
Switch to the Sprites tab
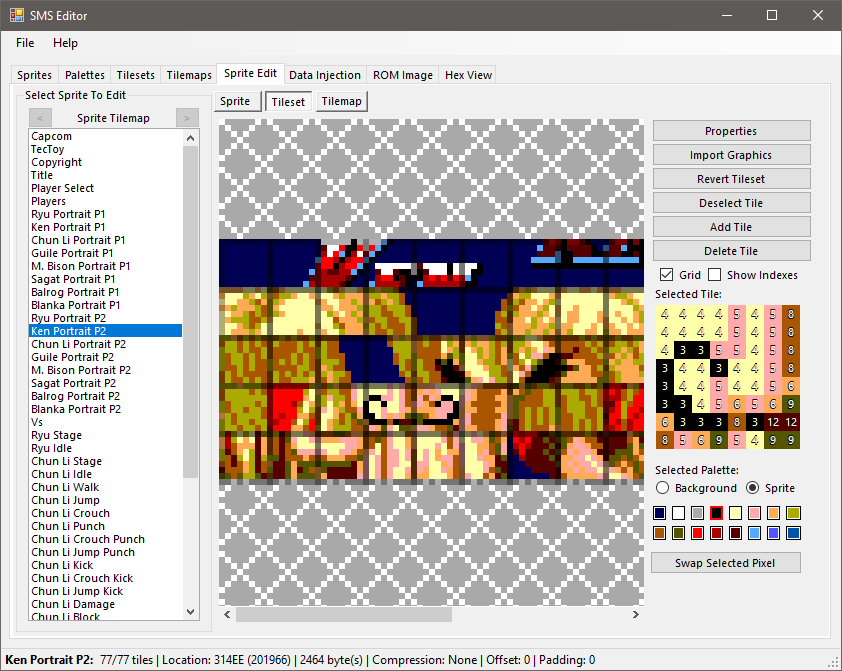[x=34, y=75]
